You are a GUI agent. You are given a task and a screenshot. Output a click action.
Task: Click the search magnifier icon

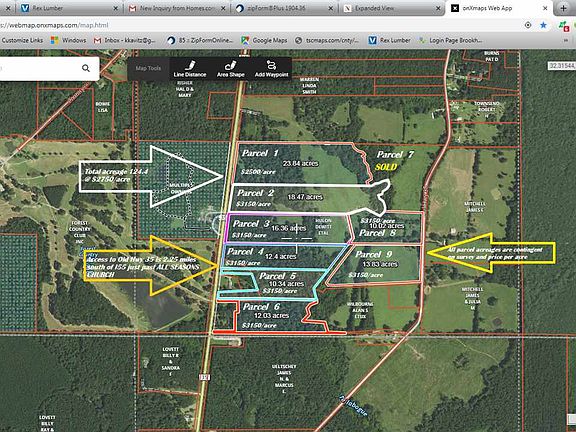click(86, 68)
